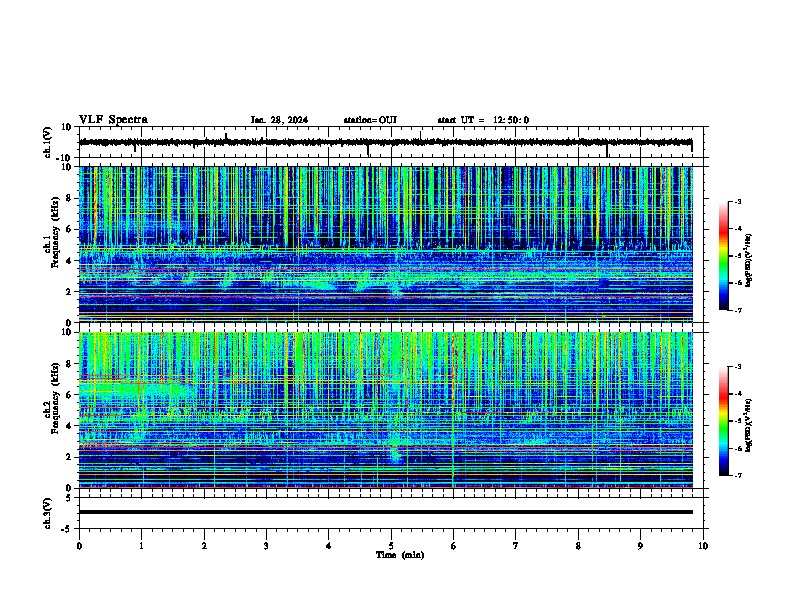Screen dimensions: 792x612
Task: Select the "ch.3(V)" y-axis label
Action: (48, 513)
